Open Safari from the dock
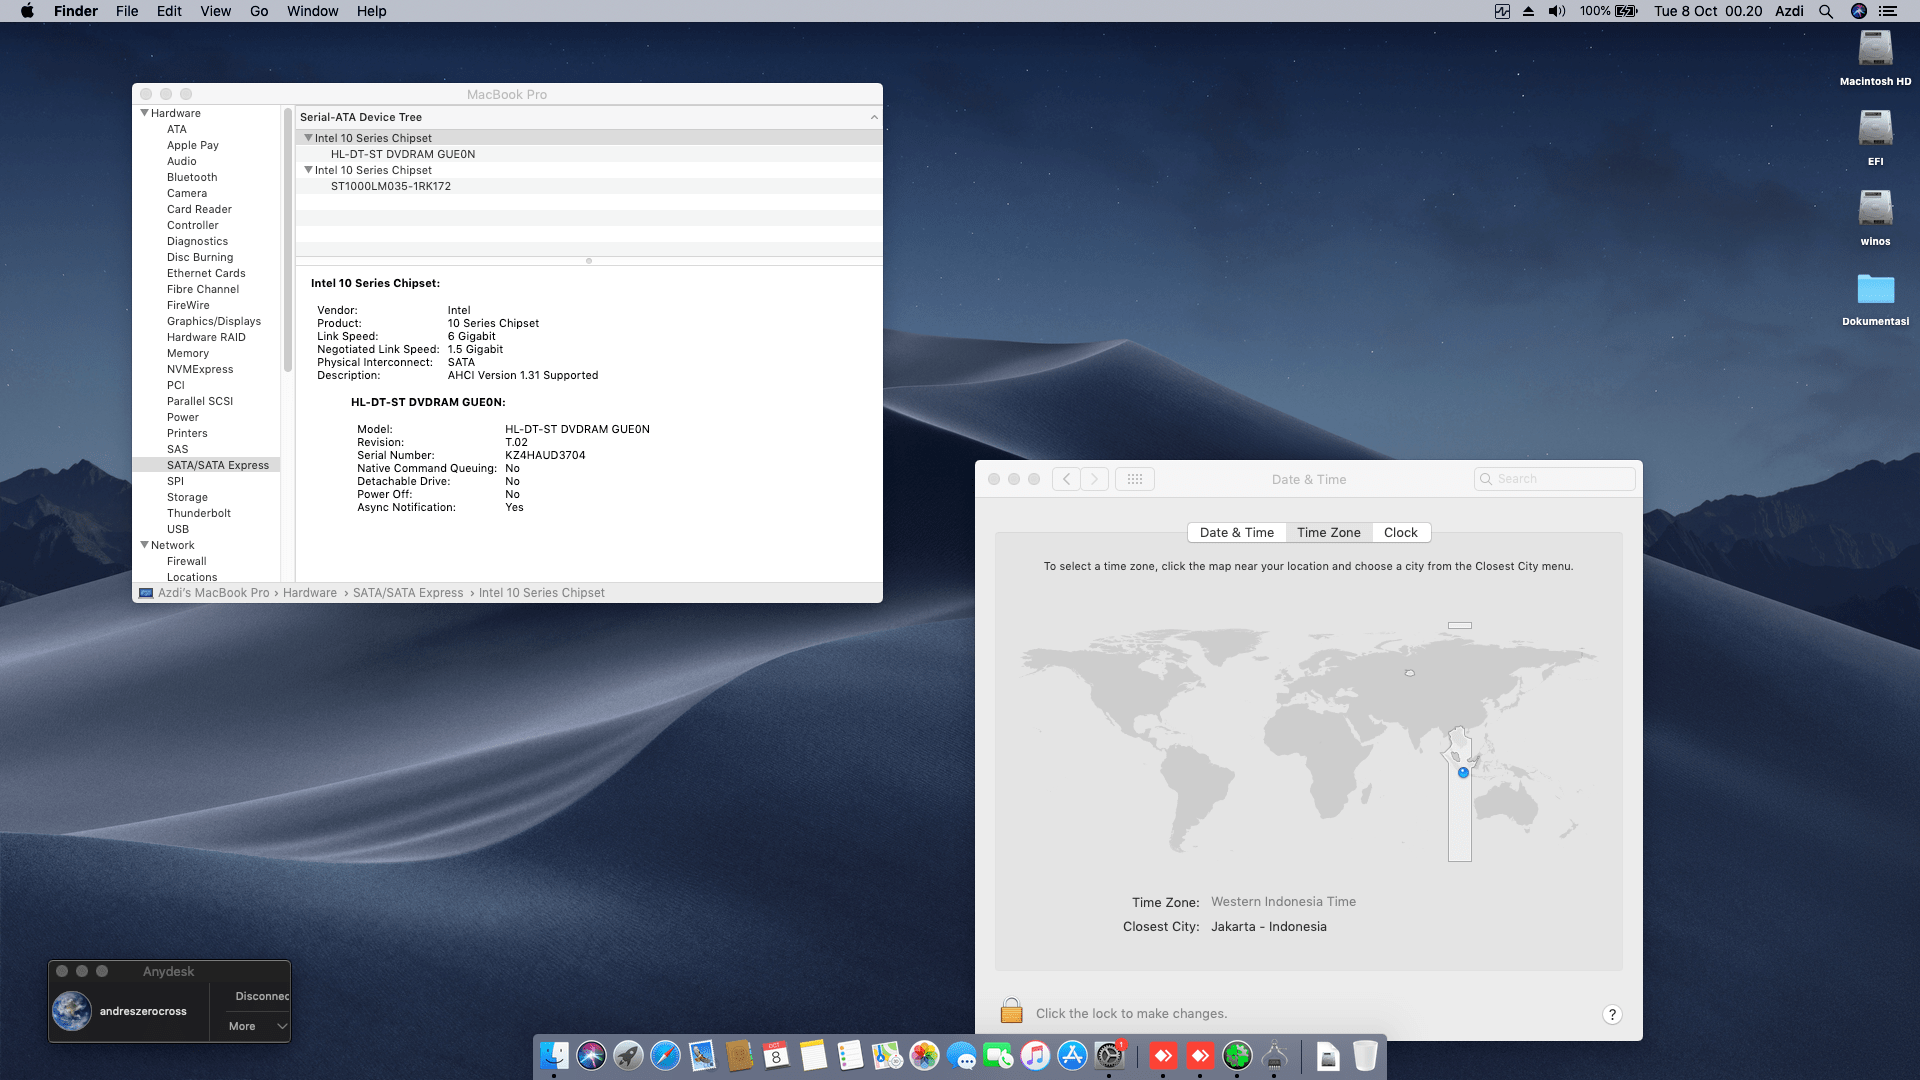 tap(665, 1056)
